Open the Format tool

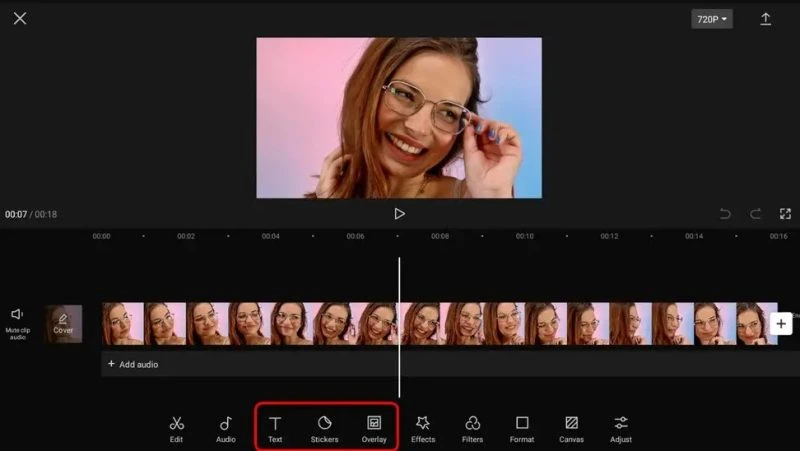[x=522, y=429]
